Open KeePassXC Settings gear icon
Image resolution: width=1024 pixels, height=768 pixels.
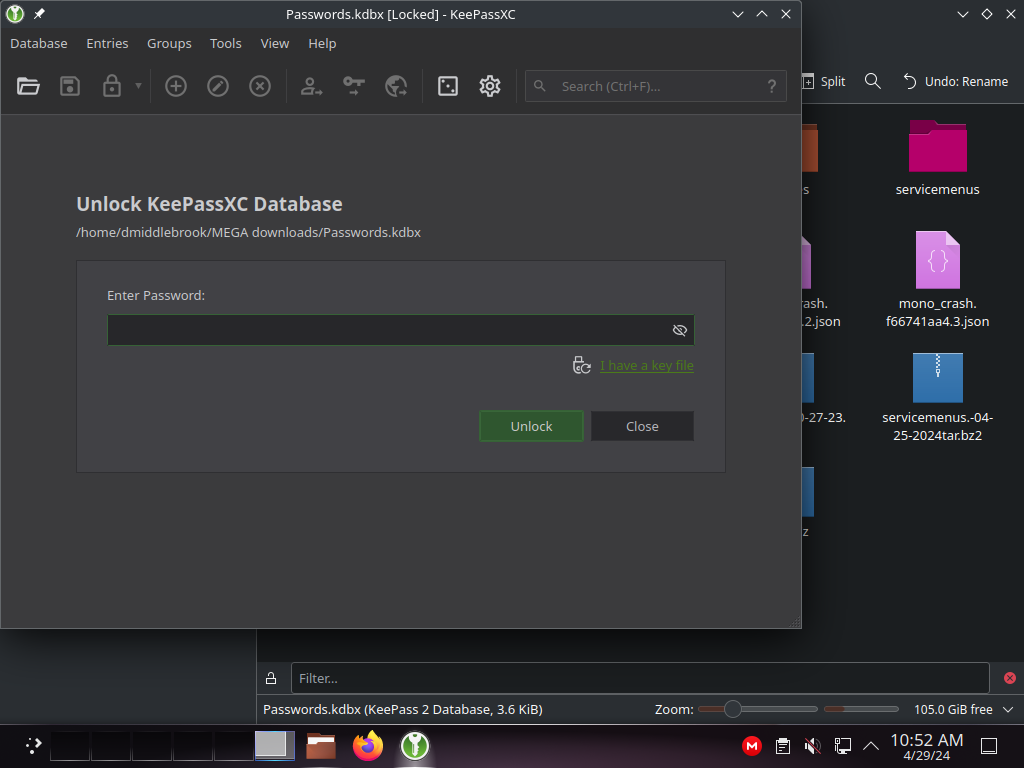click(x=490, y=86)
